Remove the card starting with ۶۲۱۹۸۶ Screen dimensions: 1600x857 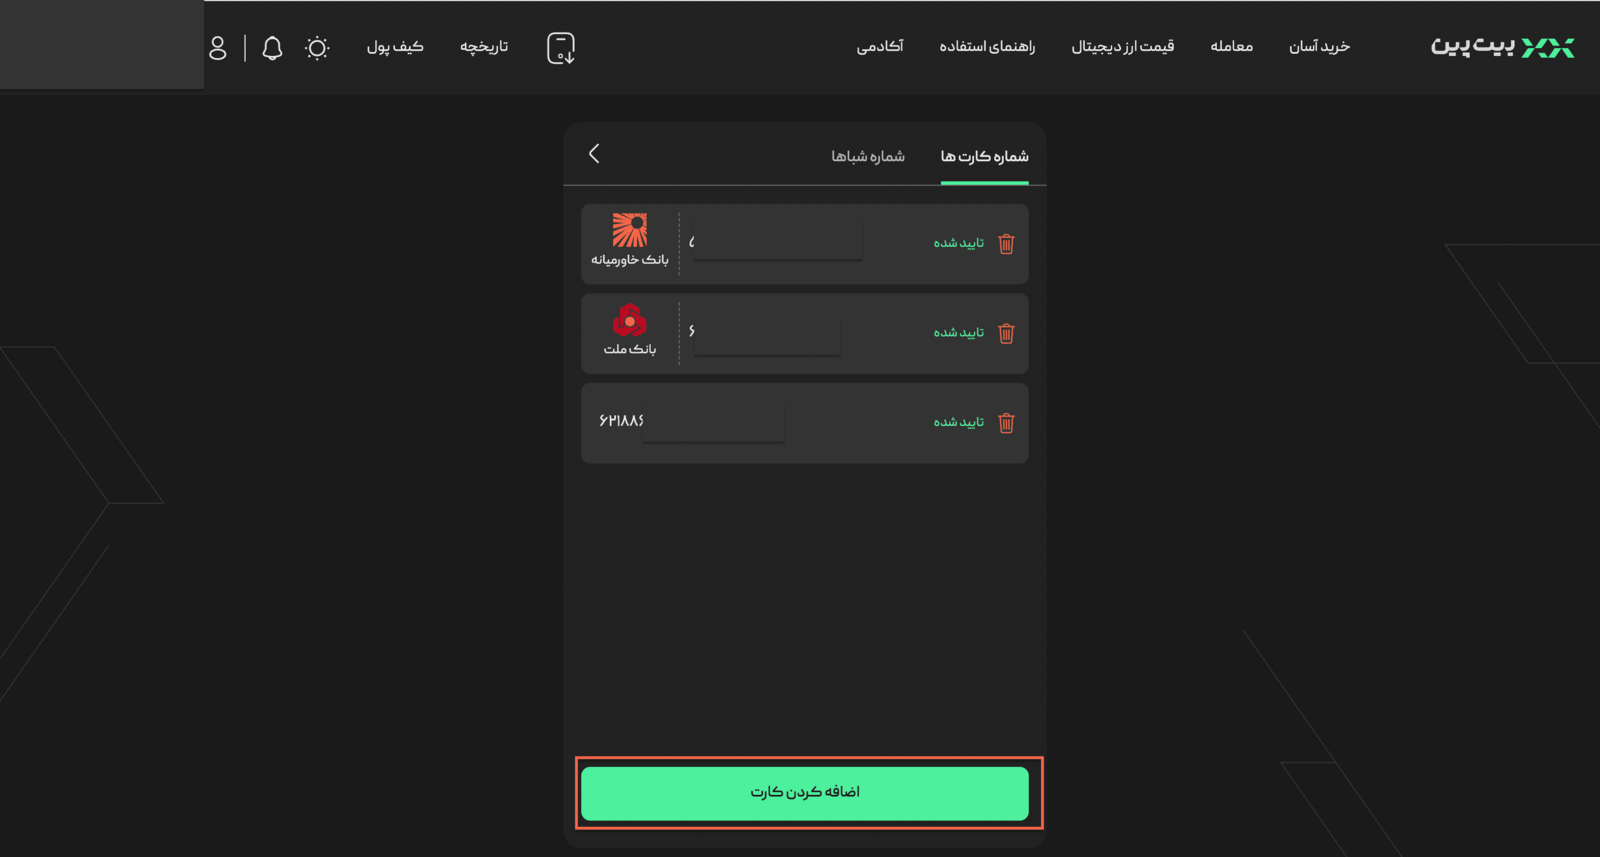(x=1006, y=423)
